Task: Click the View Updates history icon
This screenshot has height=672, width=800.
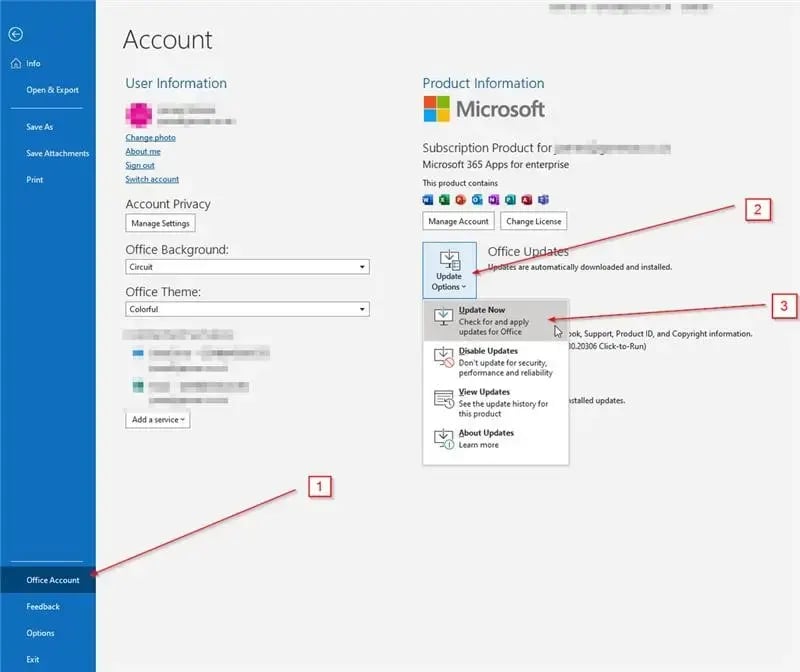Action: click(x=443, y=399)
